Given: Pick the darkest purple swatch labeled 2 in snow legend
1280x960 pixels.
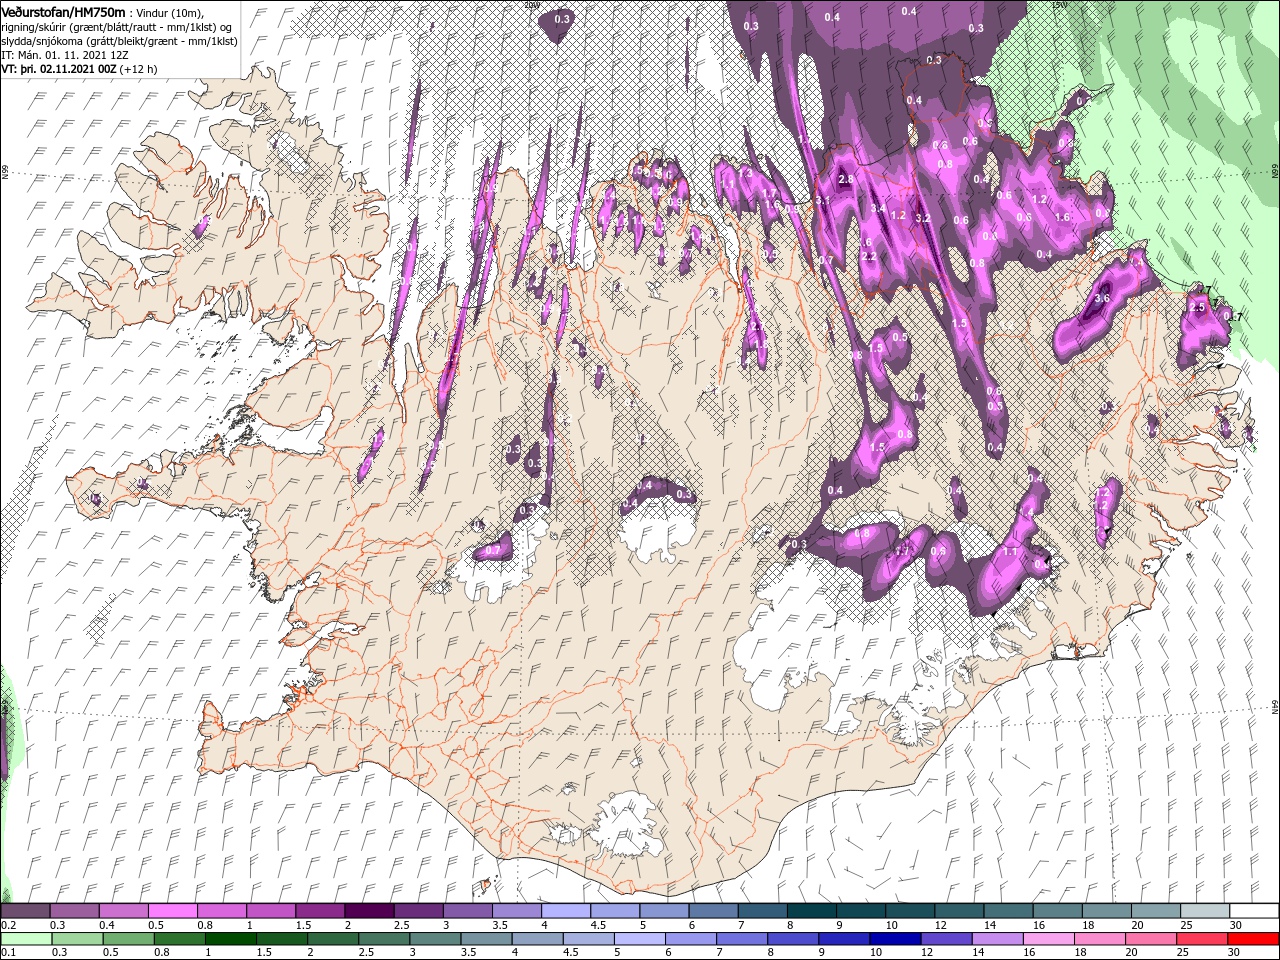Looking at the screenshot, I should [x=369, y=911].
